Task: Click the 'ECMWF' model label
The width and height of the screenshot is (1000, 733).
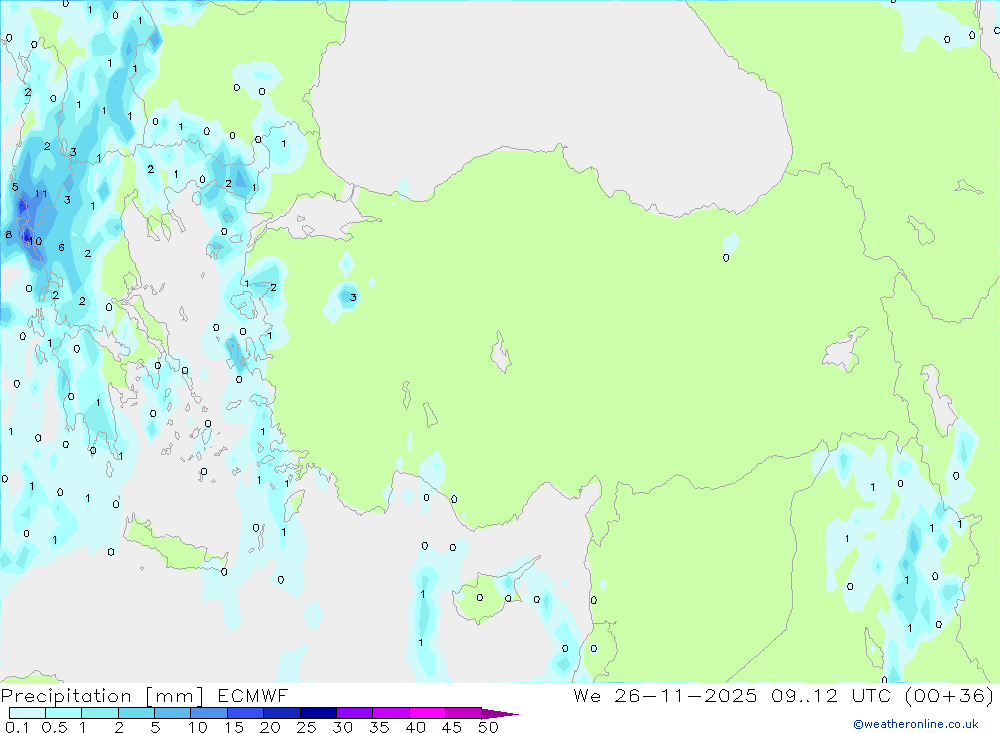Action: tap(253, 696)
